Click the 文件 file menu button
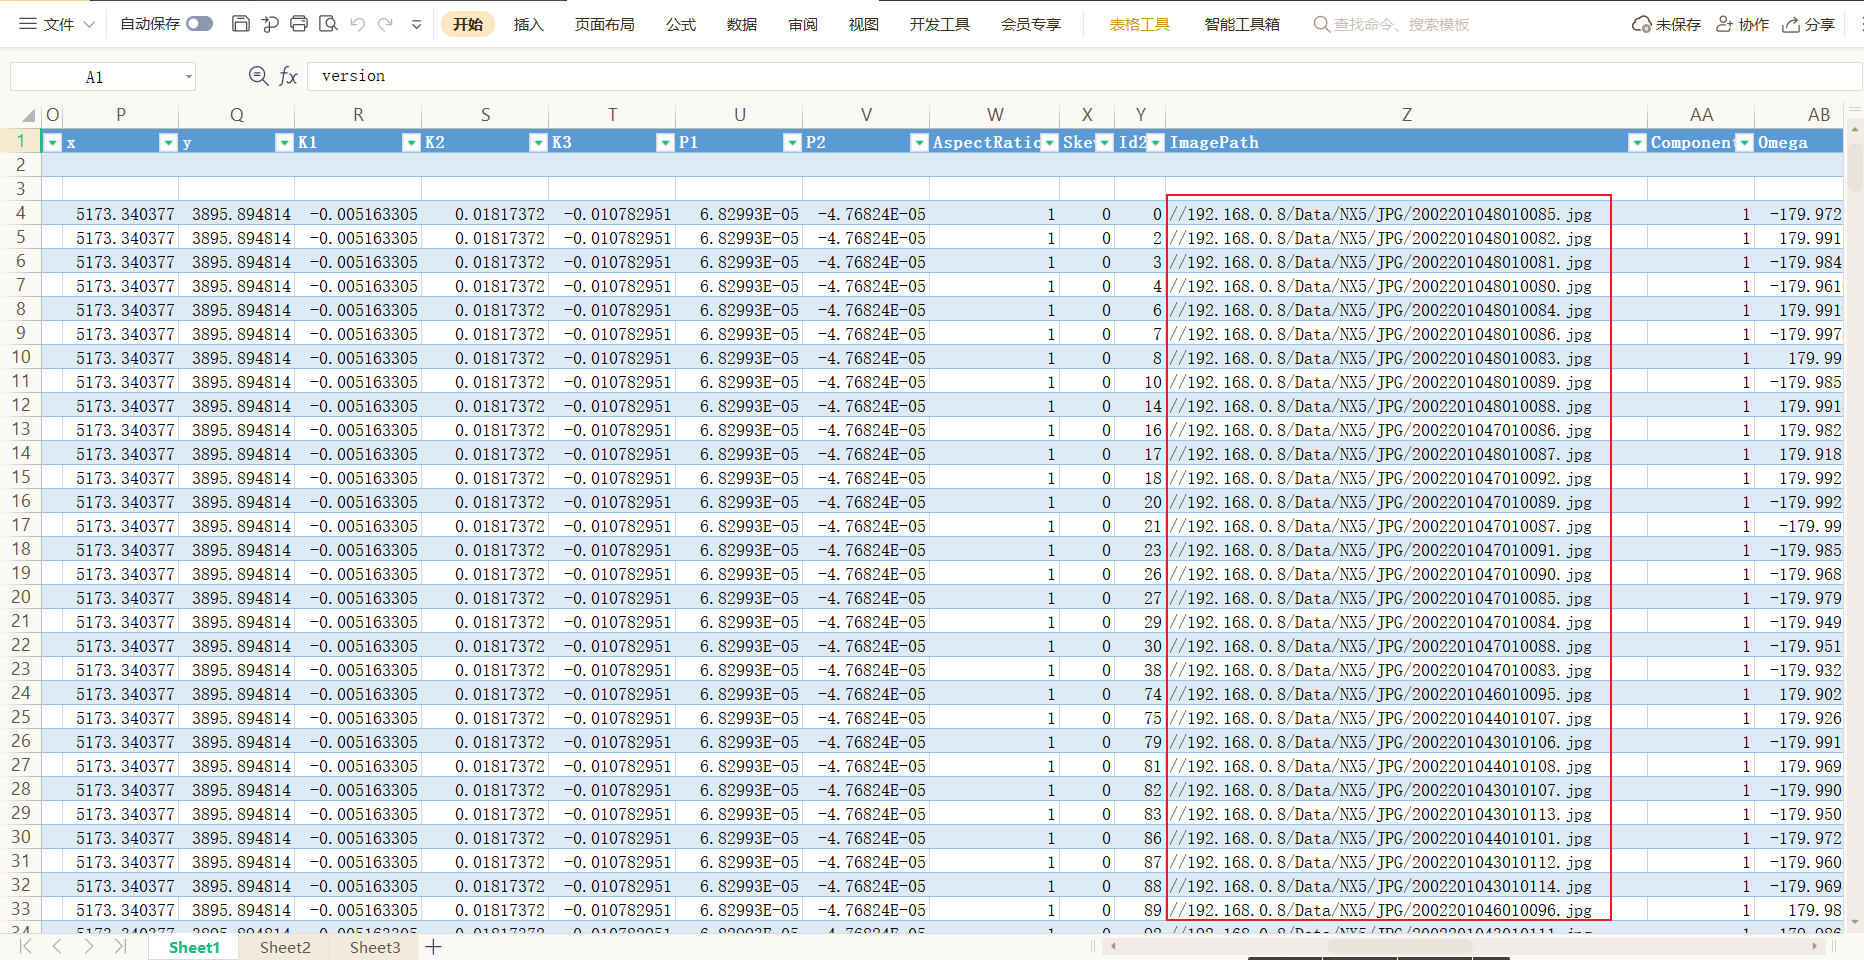This screenshot has width=1864, height=960. 59,24
